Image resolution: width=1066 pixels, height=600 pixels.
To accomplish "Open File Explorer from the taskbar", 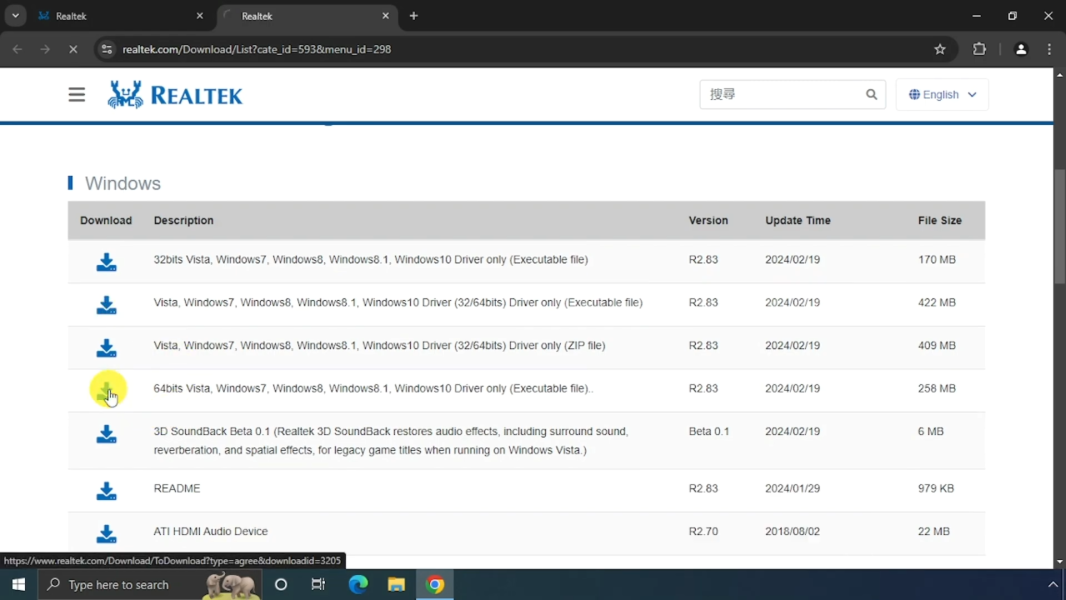I will (396, 584).
